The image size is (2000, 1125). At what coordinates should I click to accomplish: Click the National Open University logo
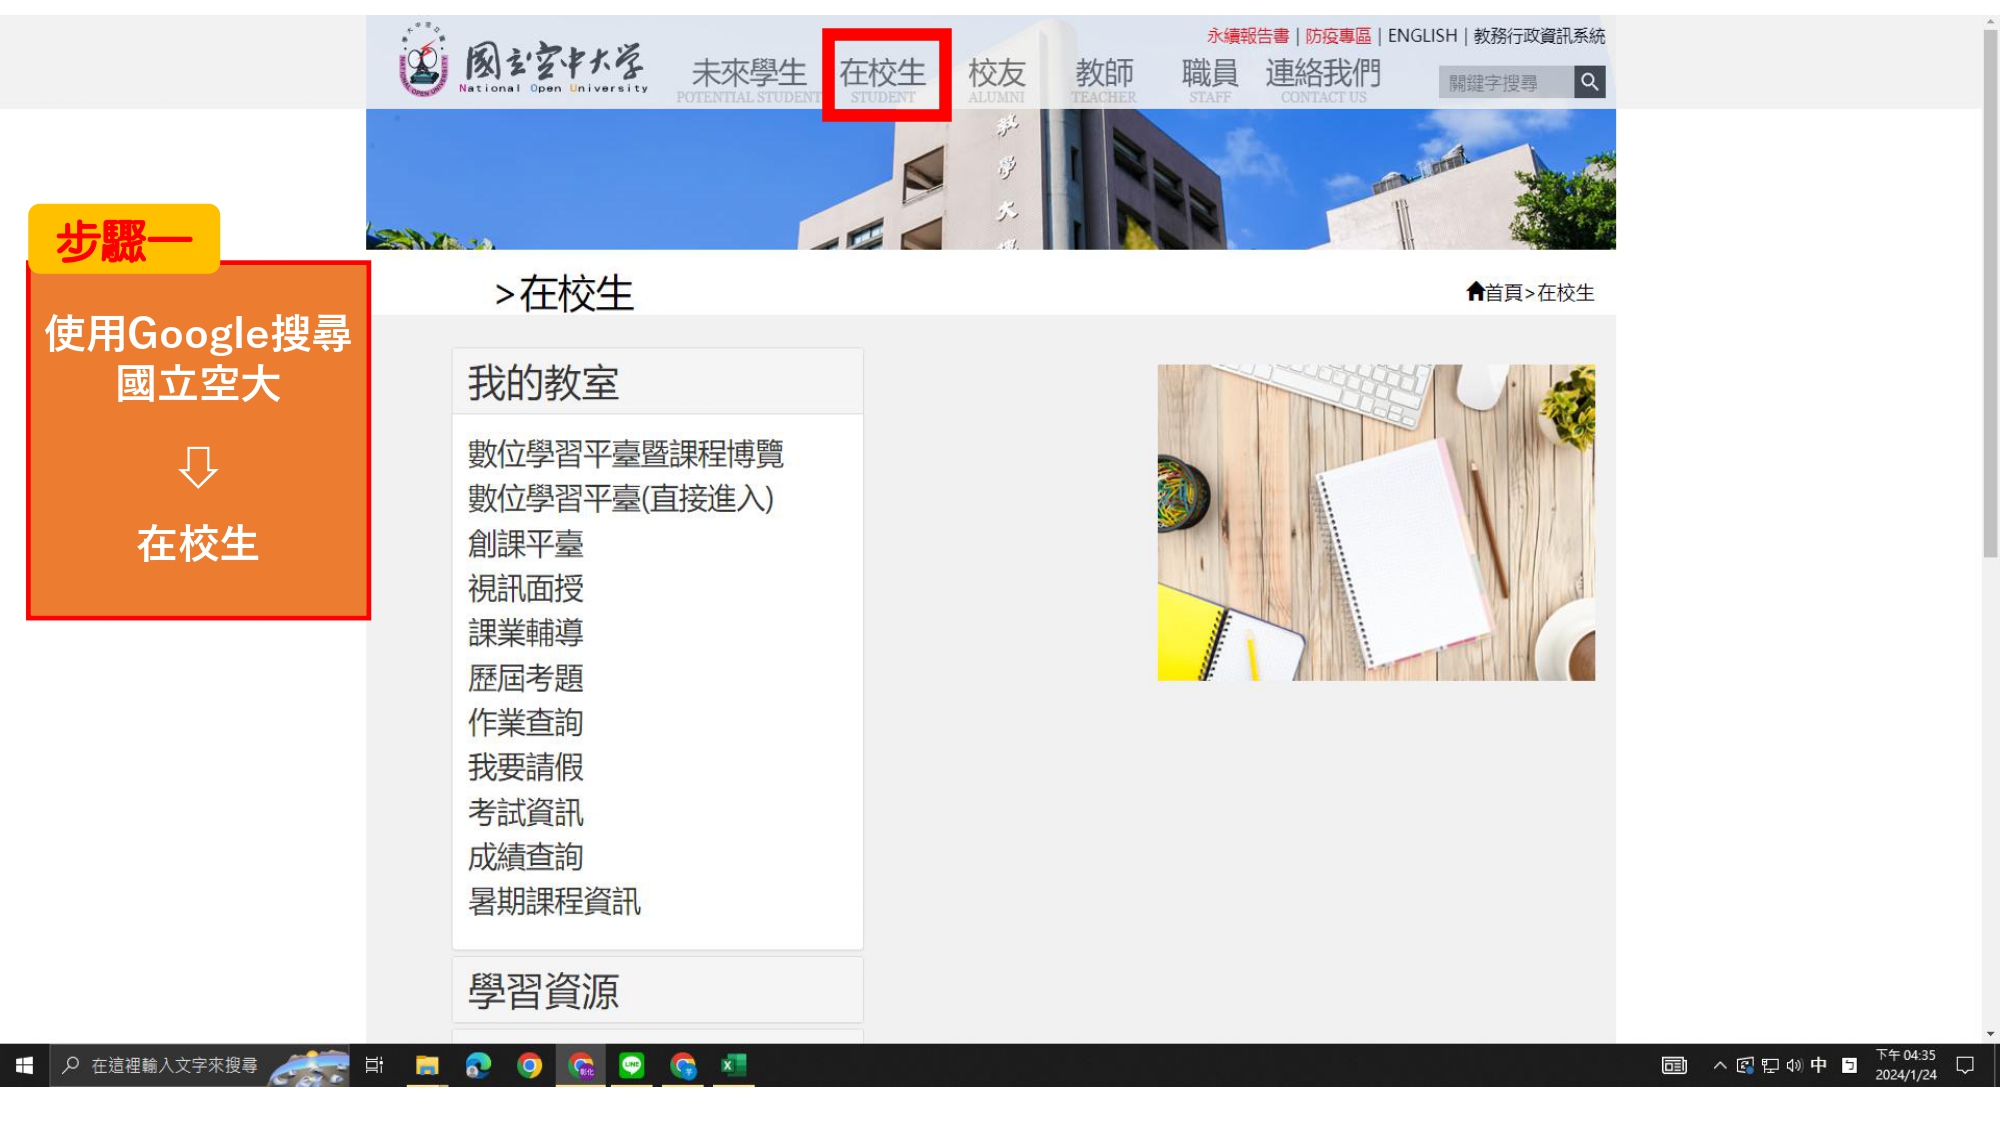[x=523, y=62]
